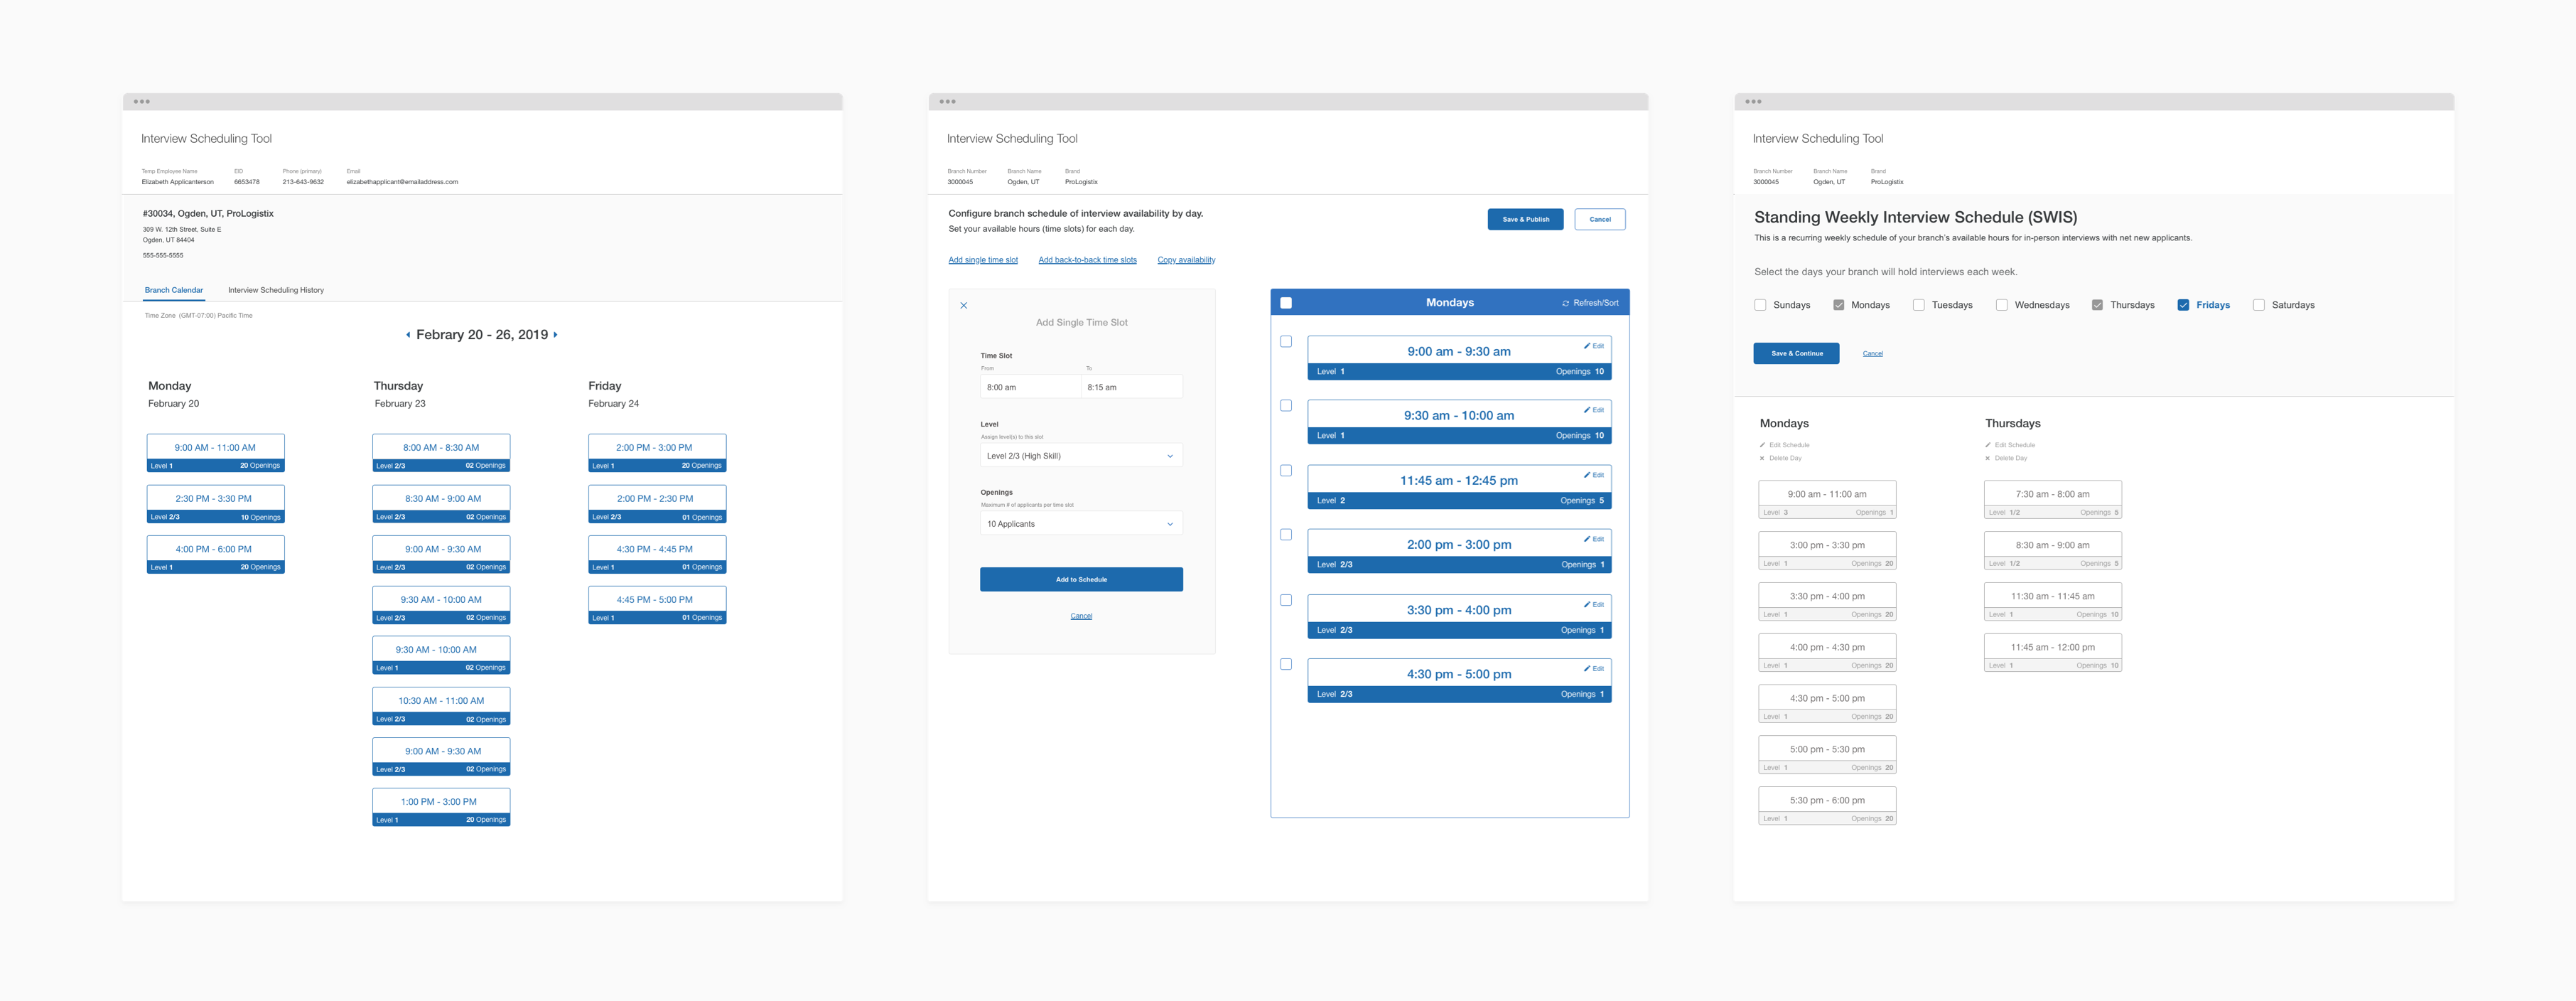
Task: Close the Add Single Time Slot panel
Action: coord(963,306)
